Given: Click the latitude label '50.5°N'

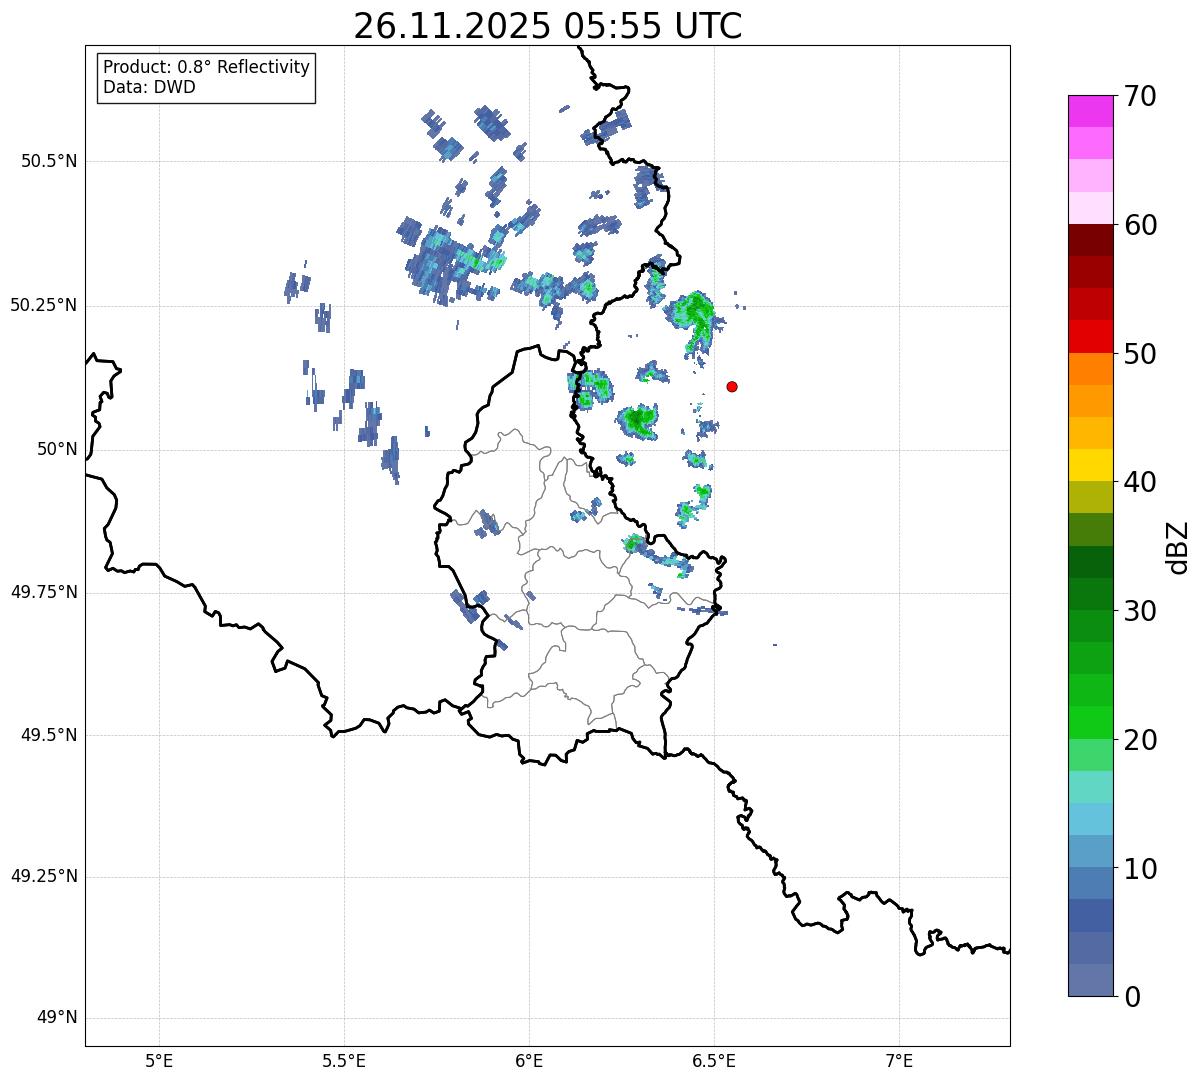Looking at the screenshot, I should point(48,161).
